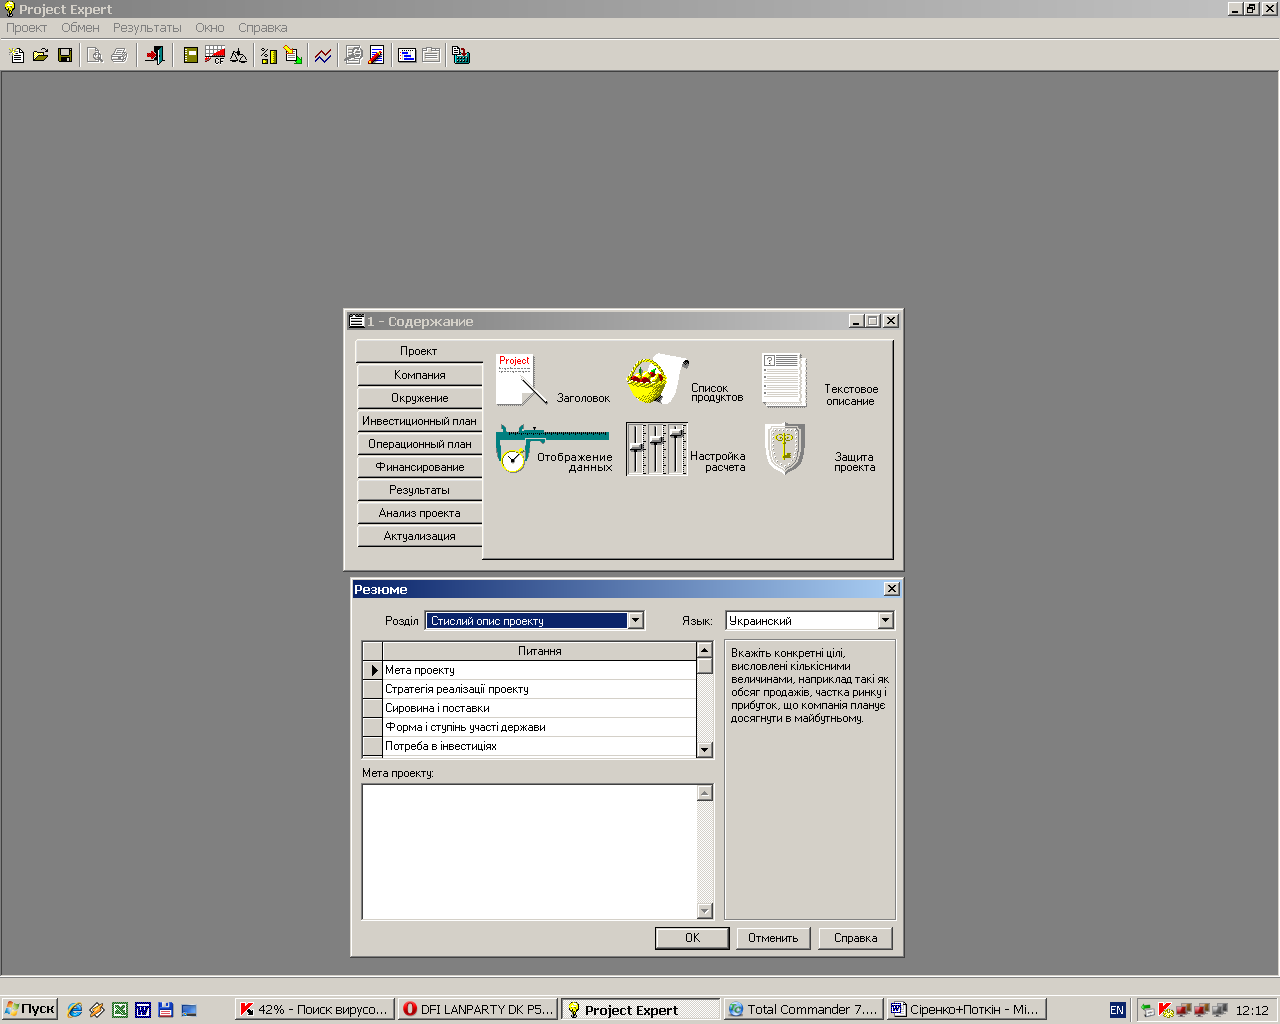Click the percent ratios toolbar icon
This screenshot has height=1024, width=1280.
point(269,56)
